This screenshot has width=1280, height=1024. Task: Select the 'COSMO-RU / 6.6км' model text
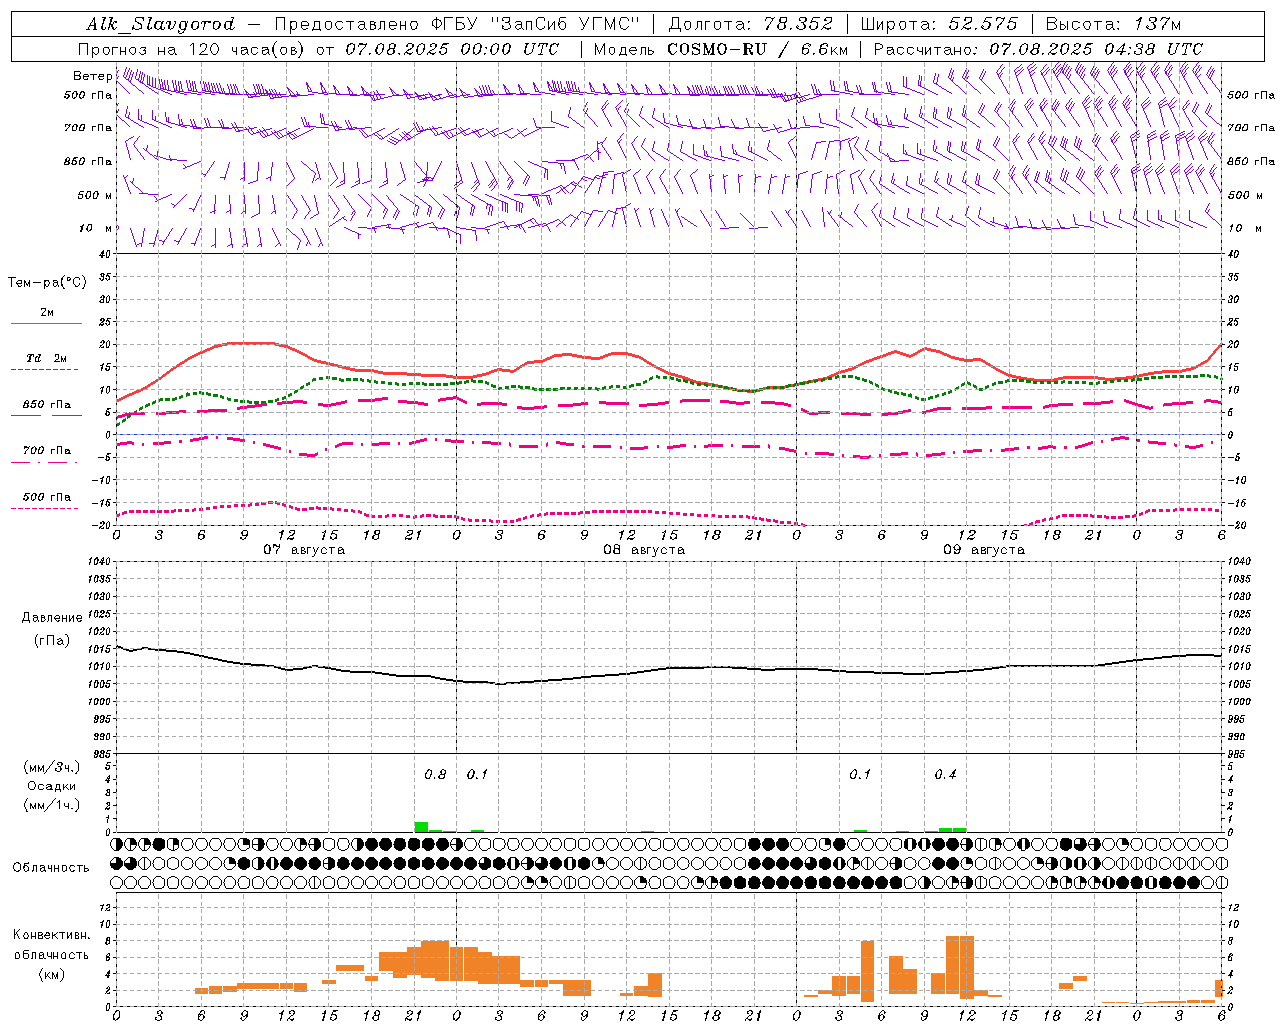point(758,49)
